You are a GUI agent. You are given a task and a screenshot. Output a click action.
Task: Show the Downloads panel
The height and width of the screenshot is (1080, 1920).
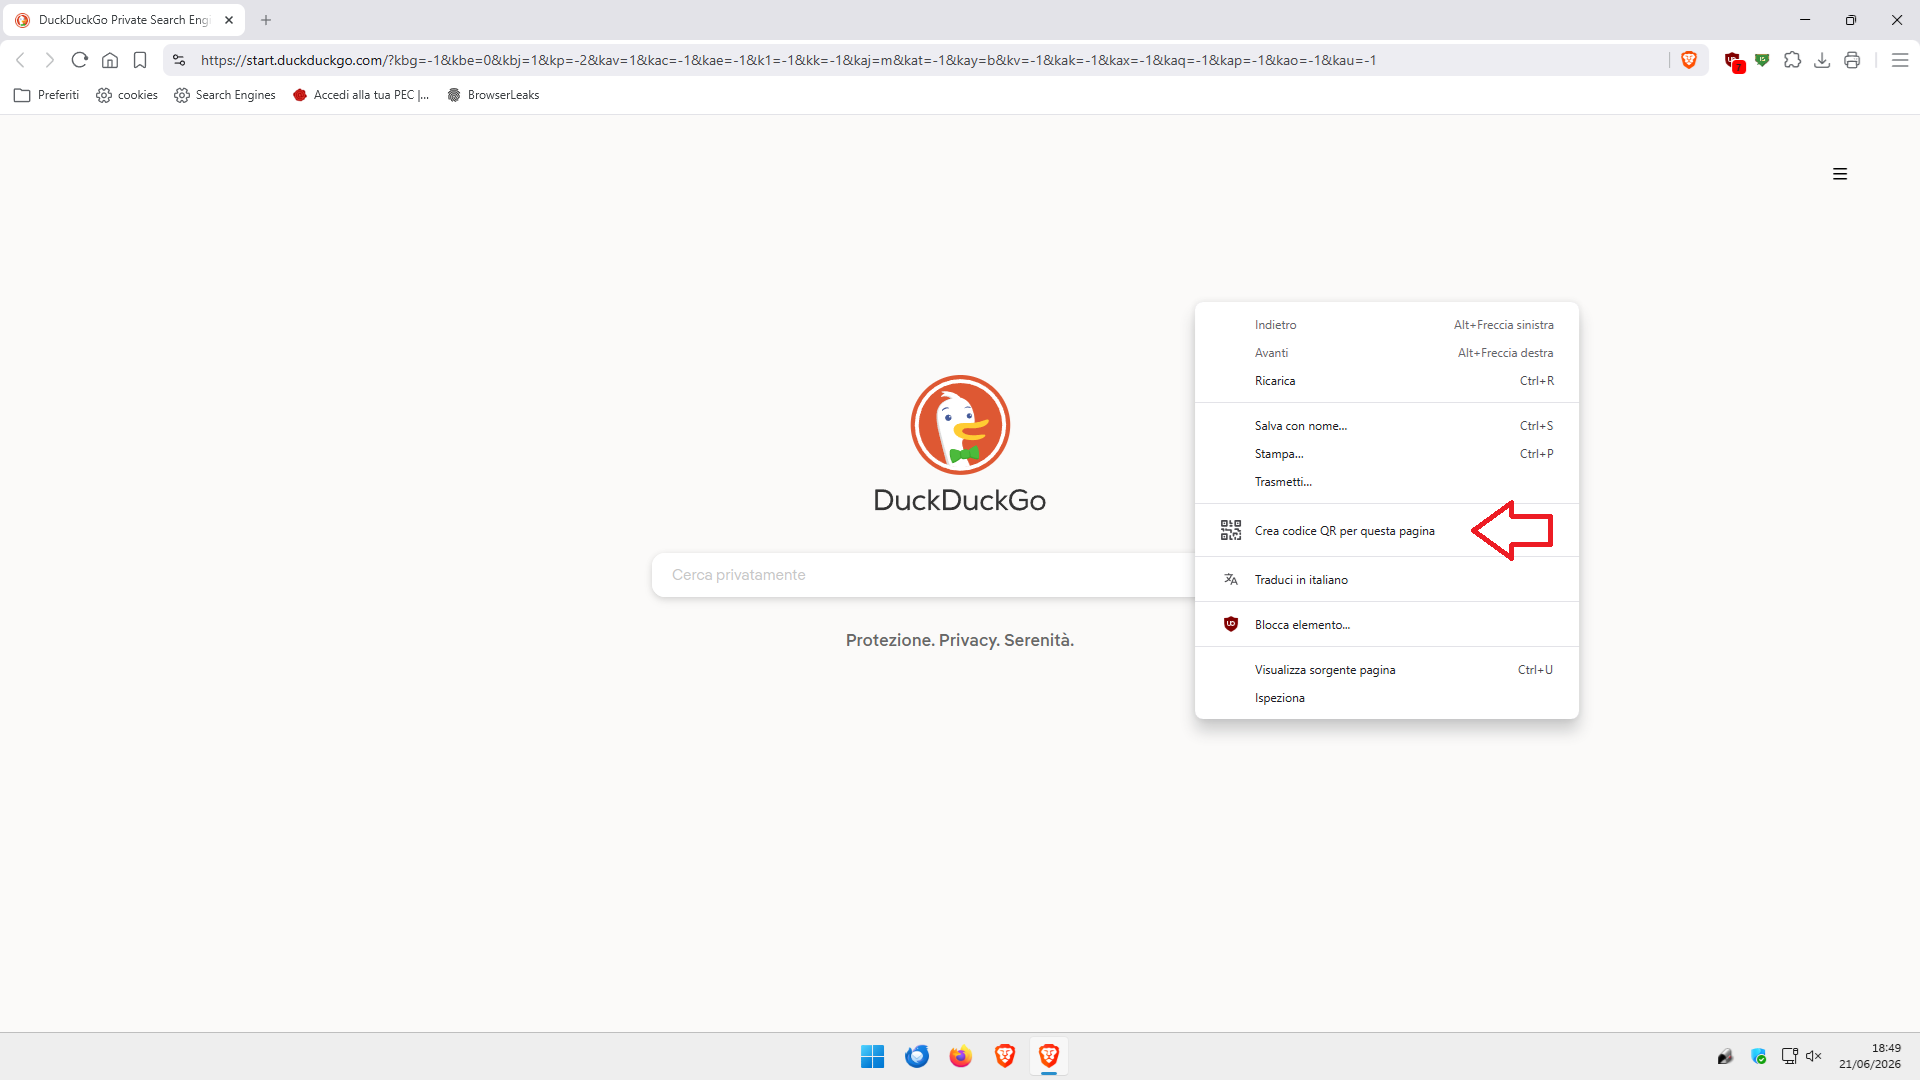pos(1822,60)
